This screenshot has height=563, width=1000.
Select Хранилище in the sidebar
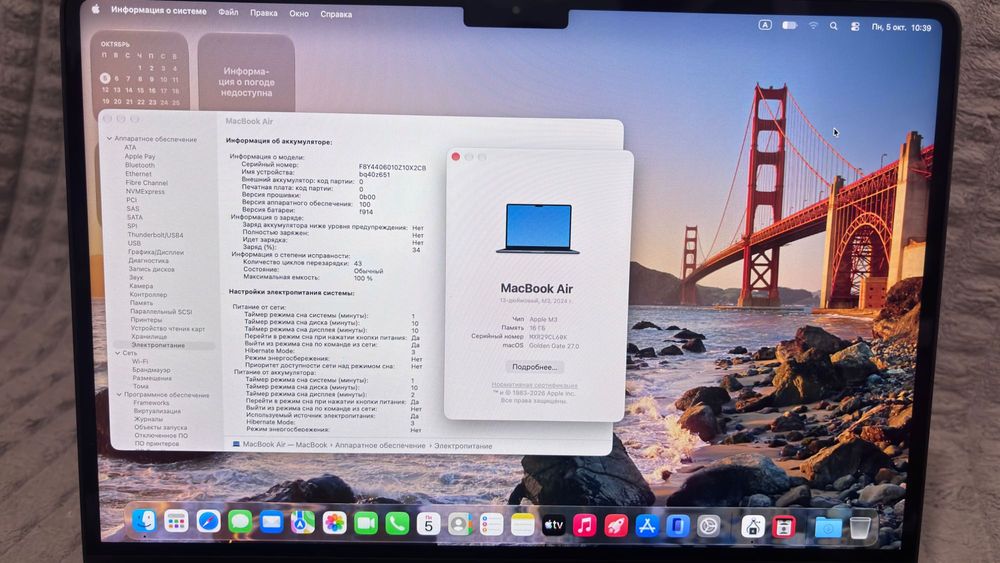[149, 337]
